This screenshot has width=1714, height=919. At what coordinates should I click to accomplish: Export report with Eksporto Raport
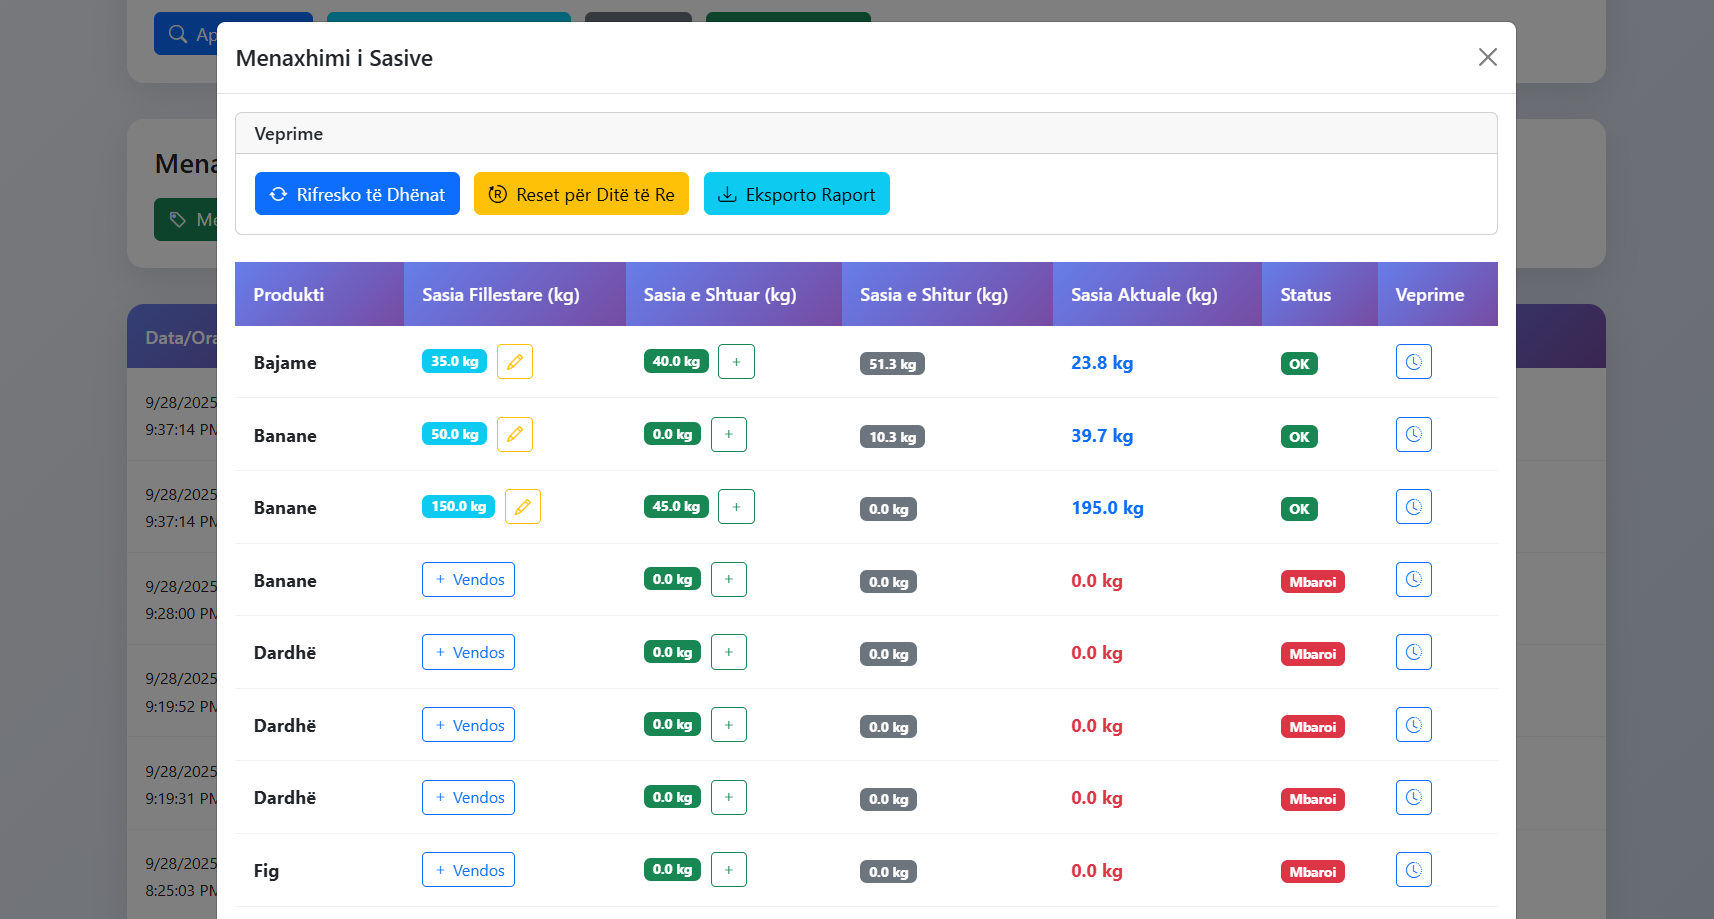click(x=796, y=193)
